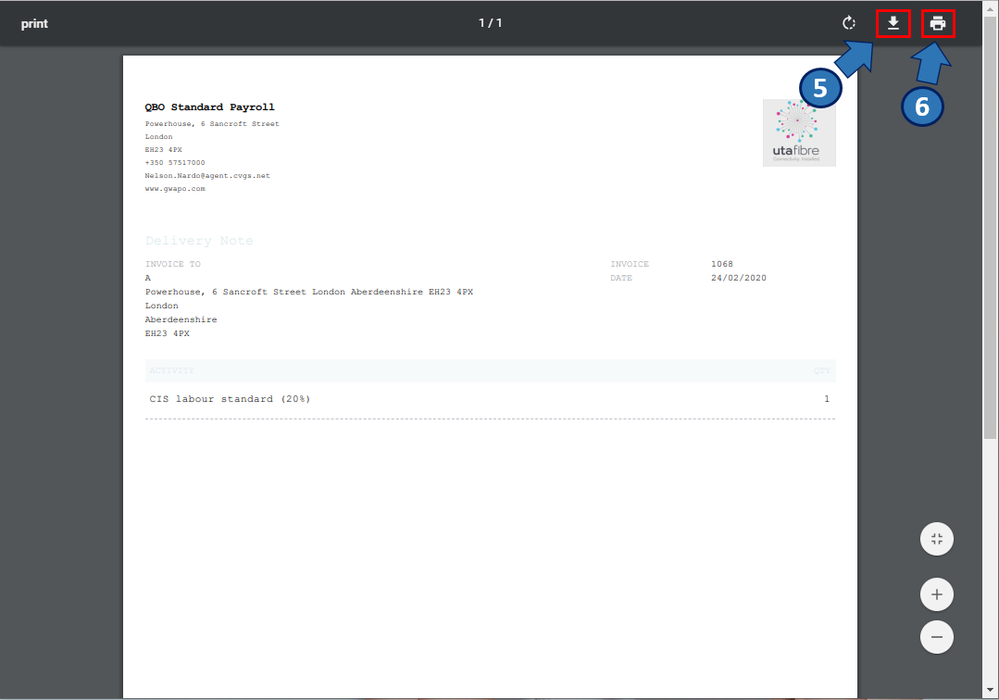Click the utafibre company logo
Viewport: 999px width, 700px height.
point(799,132)
